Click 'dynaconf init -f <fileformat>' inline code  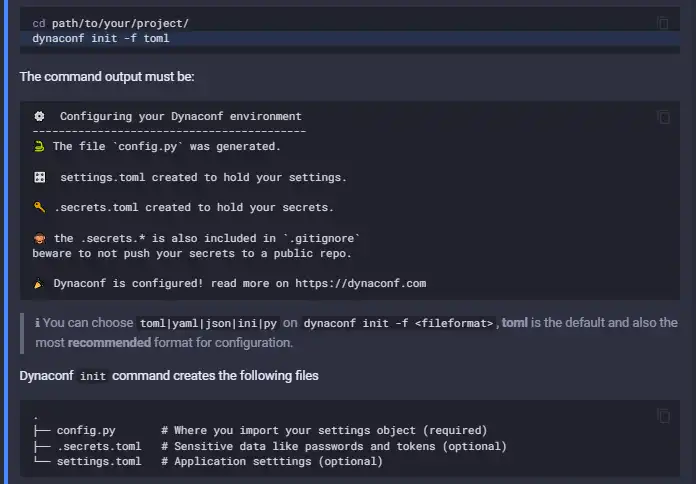[398, 323]
